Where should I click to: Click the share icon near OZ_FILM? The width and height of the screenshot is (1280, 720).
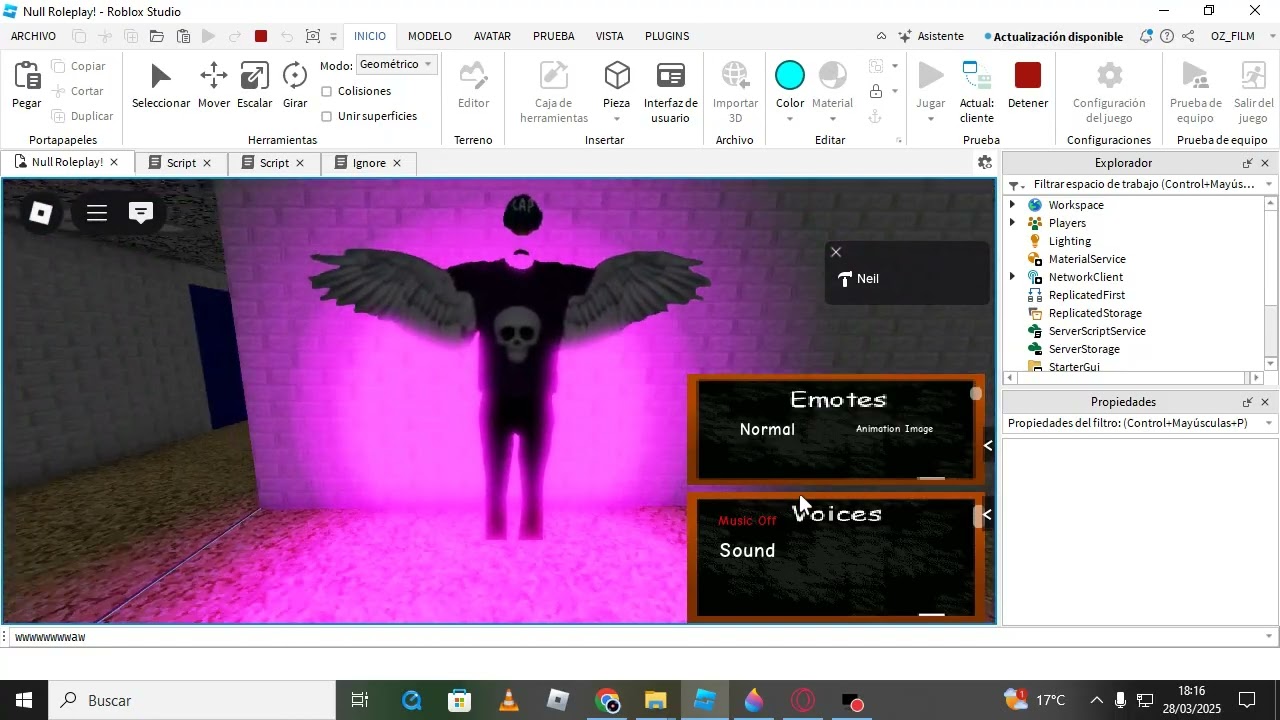[1188, 36]
